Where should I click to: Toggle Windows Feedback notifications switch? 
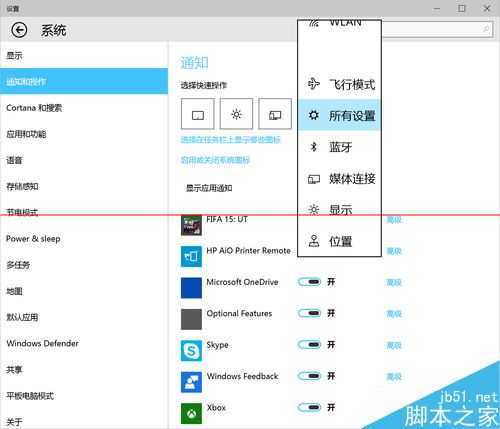[310, 376]
